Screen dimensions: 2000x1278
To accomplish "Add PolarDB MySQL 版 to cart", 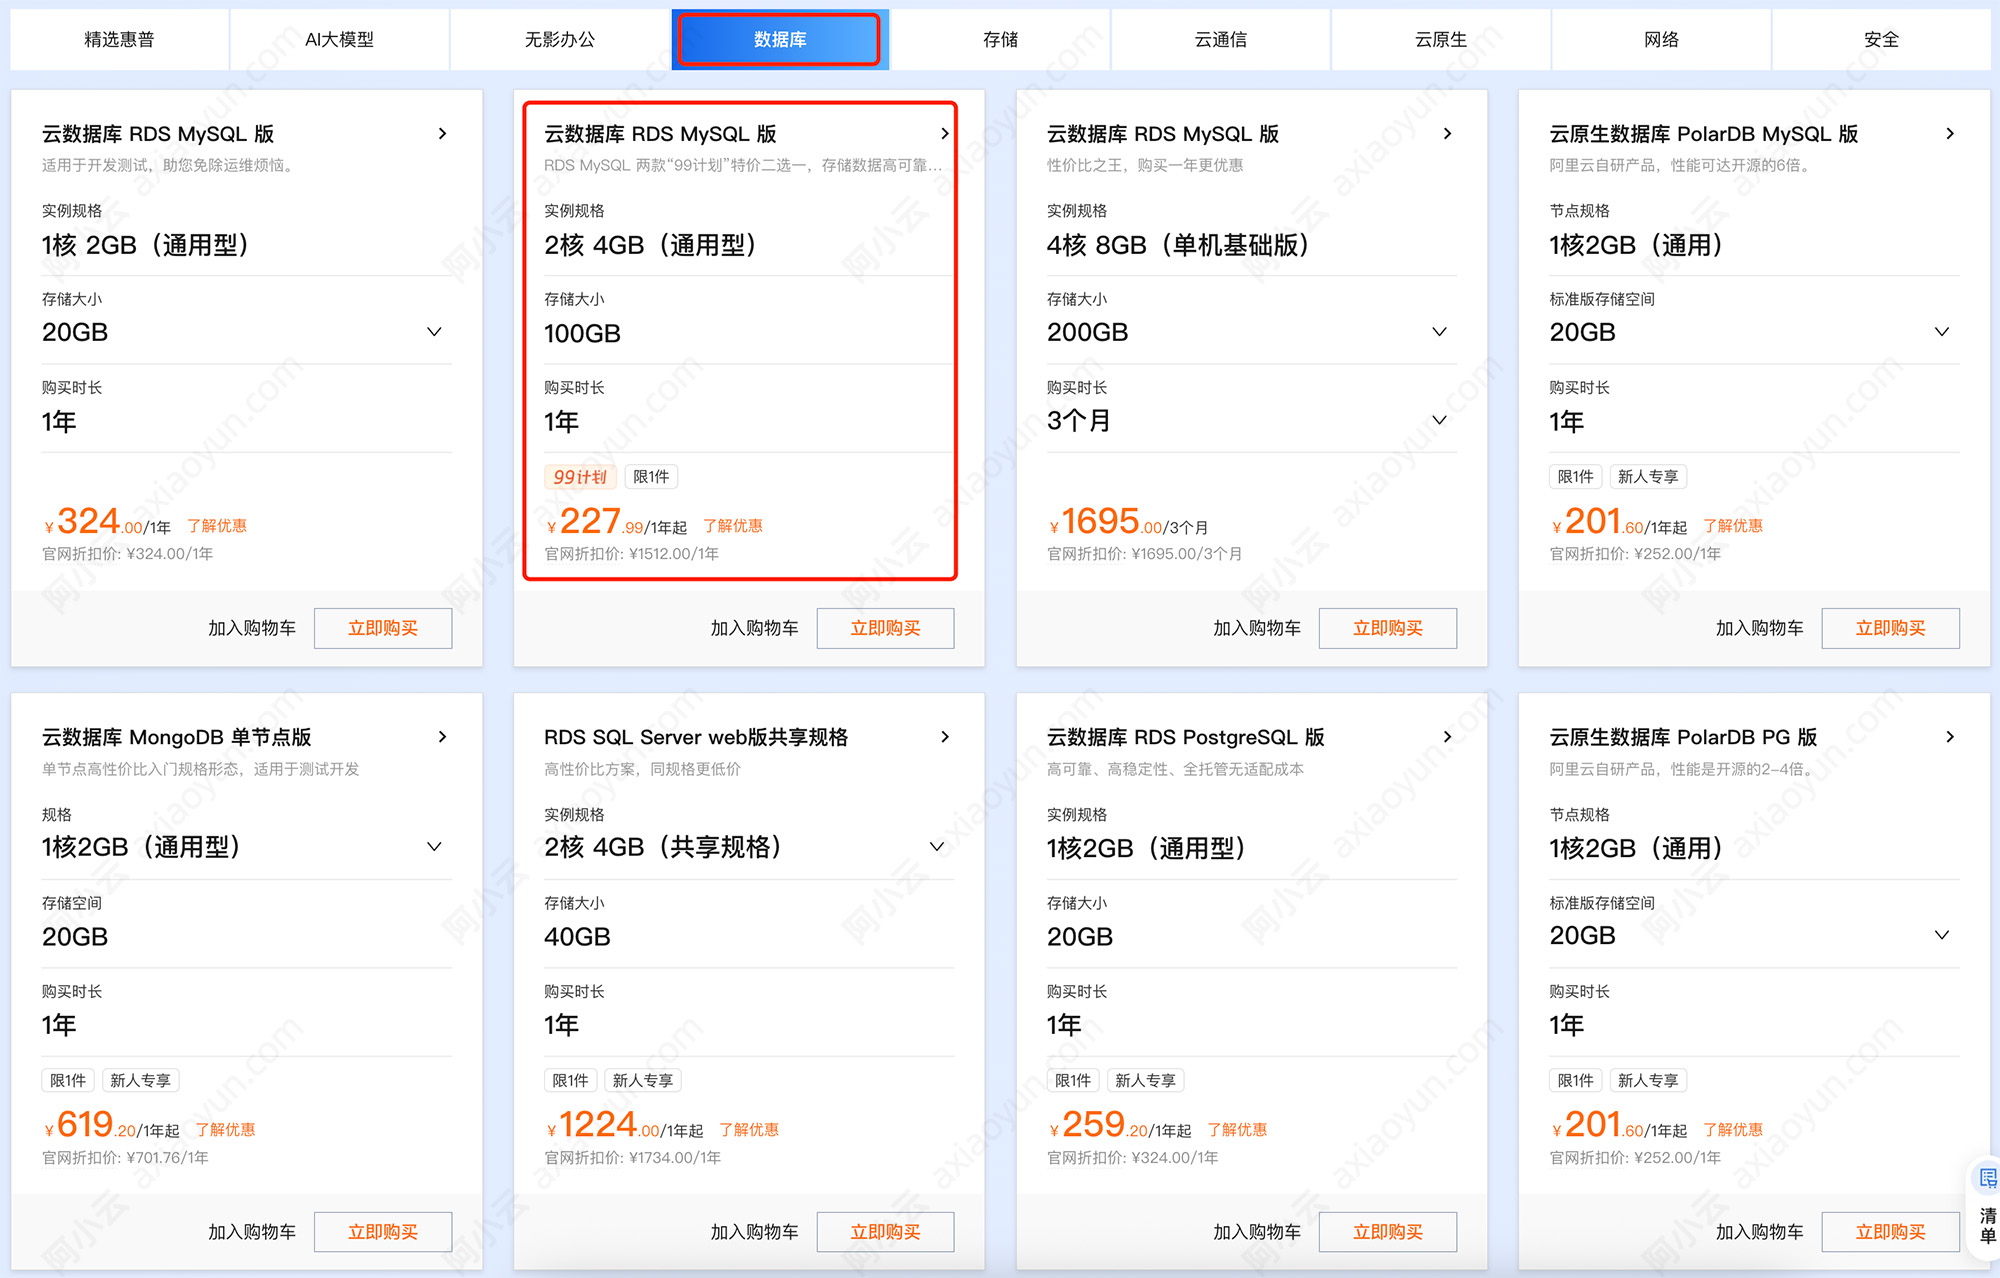I will [x=1759, y=628].
